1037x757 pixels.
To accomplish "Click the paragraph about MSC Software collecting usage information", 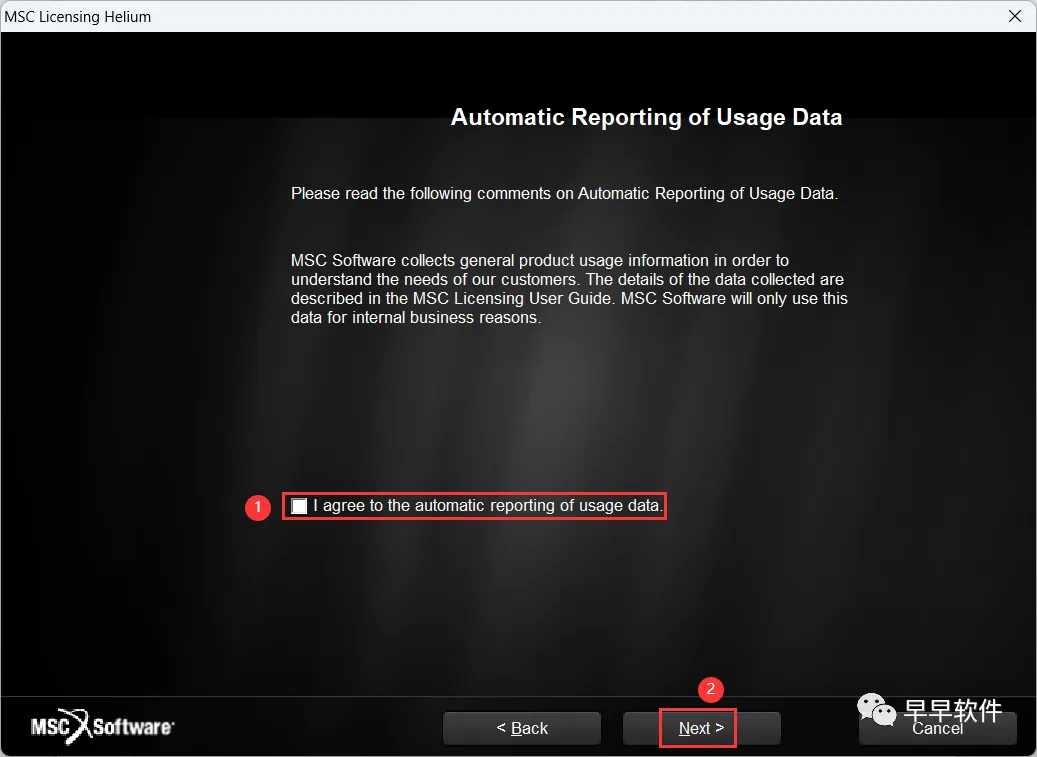I will pos(569,289).
